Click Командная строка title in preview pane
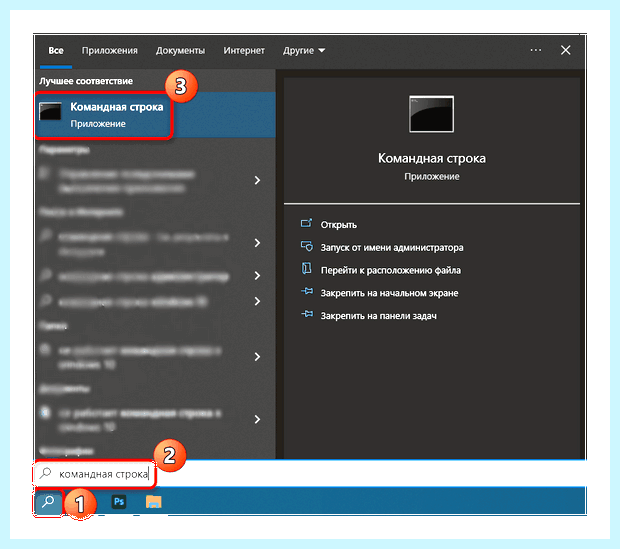Screen dimensions: 620x549 [432, 158]
